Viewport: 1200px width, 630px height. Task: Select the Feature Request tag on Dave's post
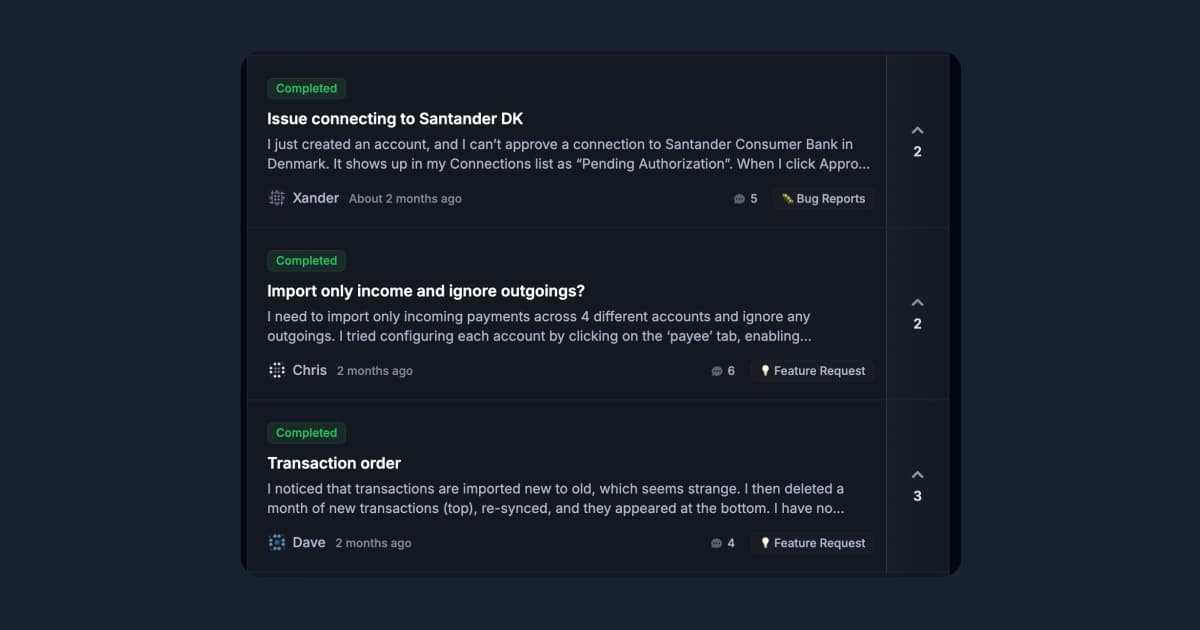[x=812, y=543]
